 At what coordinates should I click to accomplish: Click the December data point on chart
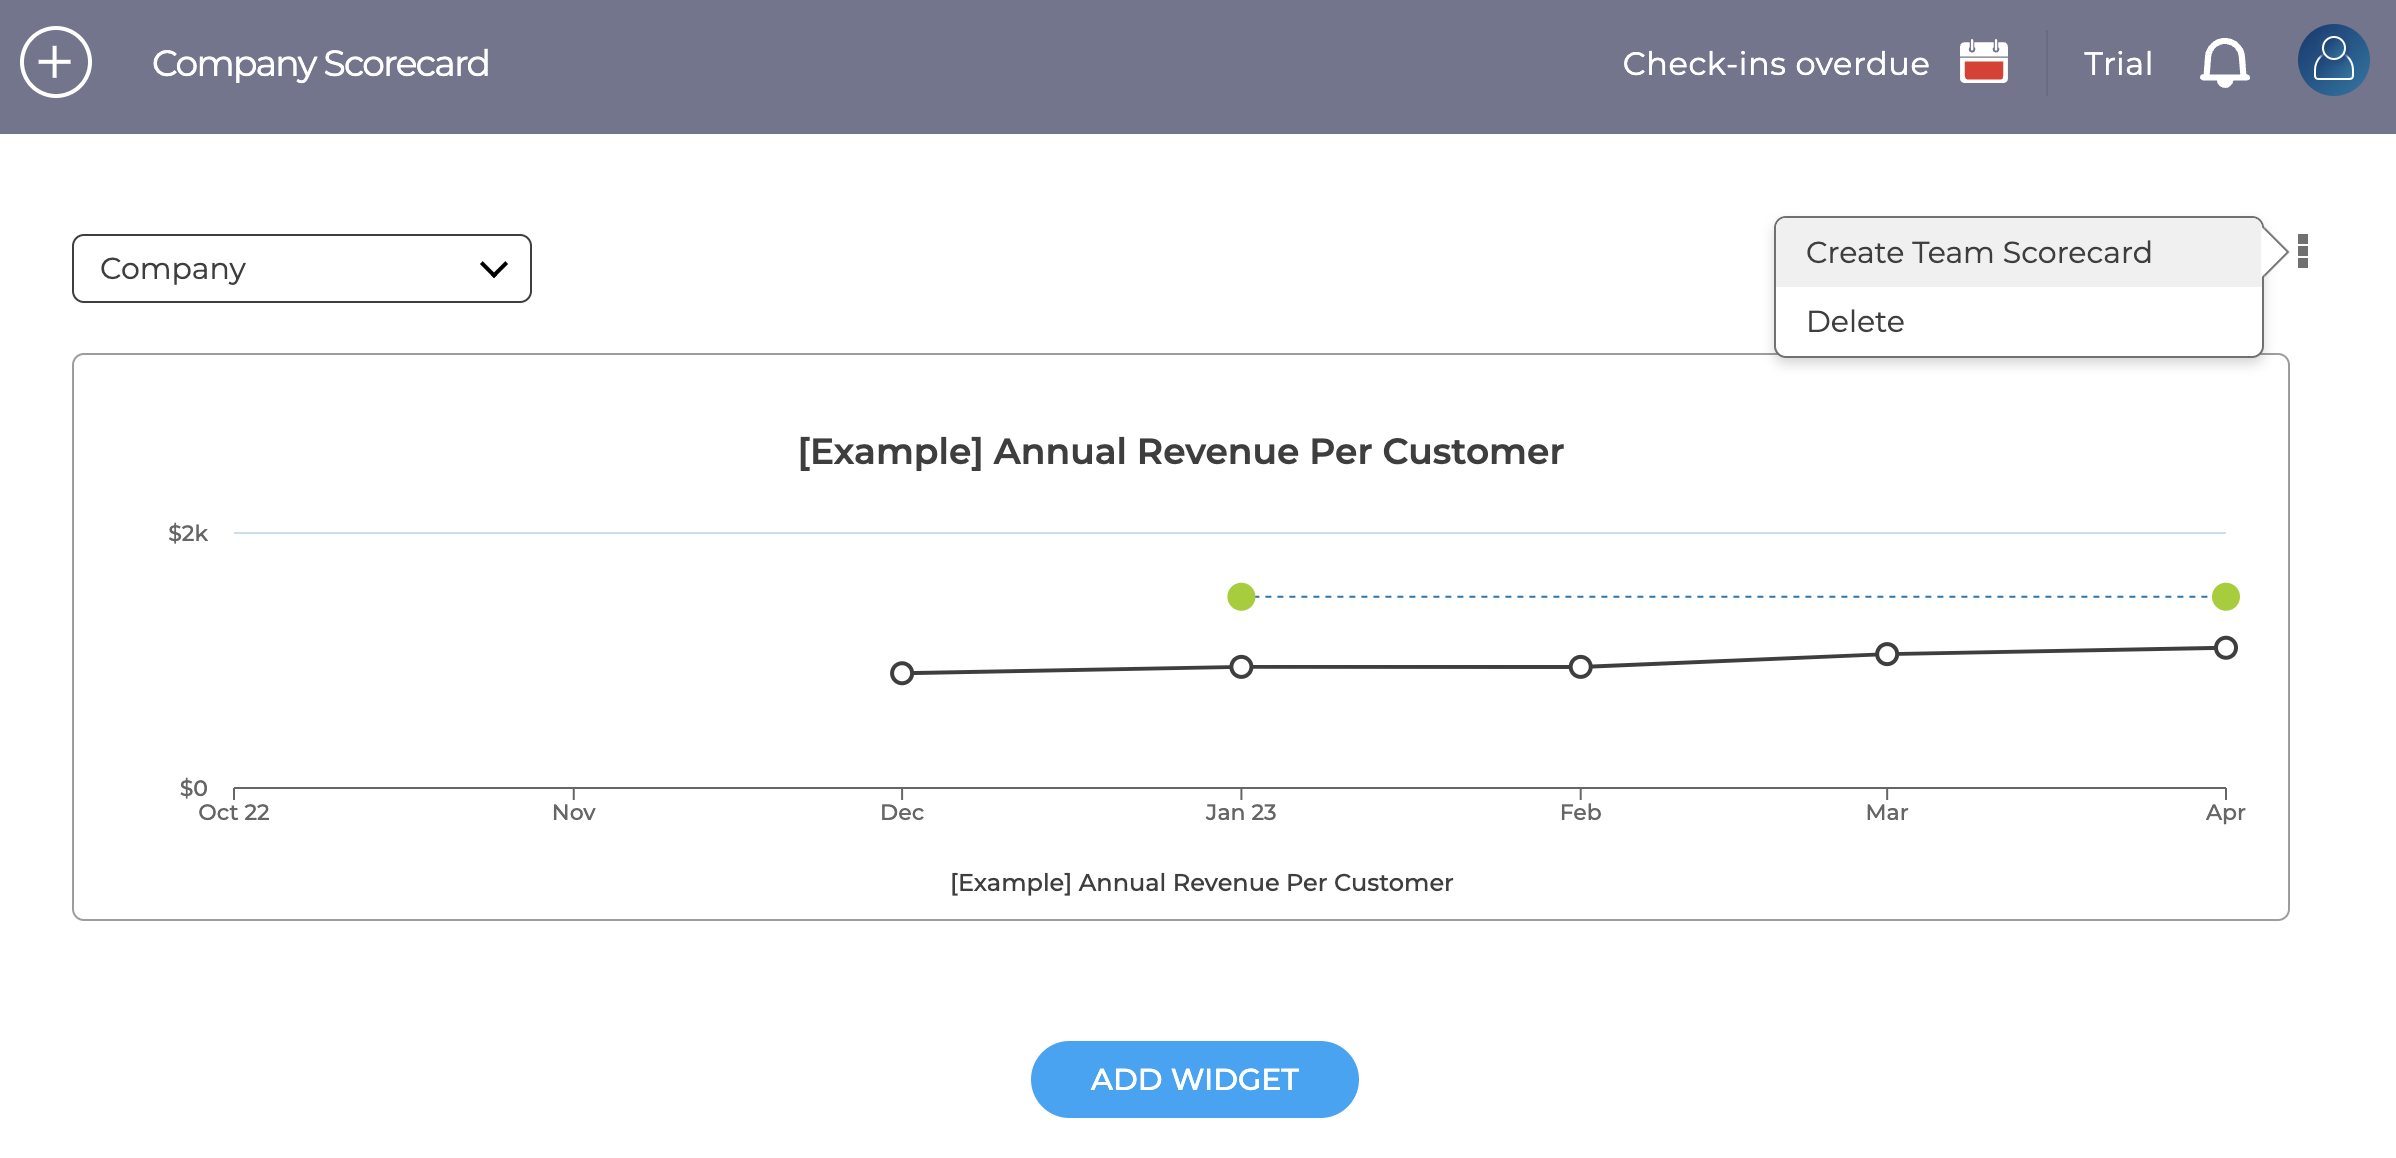click(902, 673)
